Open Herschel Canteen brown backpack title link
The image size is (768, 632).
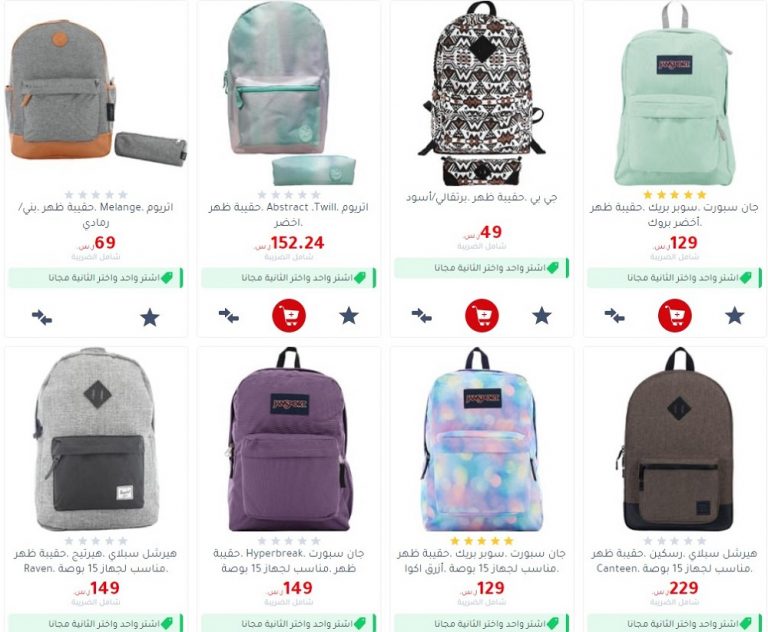(x=674, y=561)
